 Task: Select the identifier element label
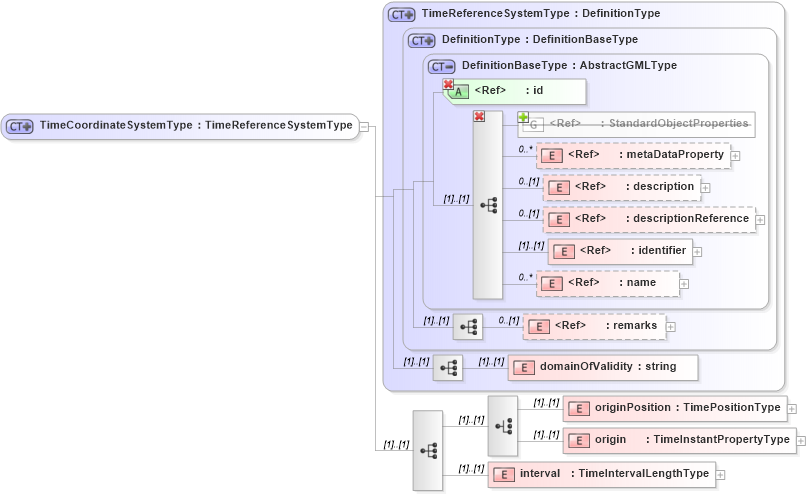coord(633,250)
